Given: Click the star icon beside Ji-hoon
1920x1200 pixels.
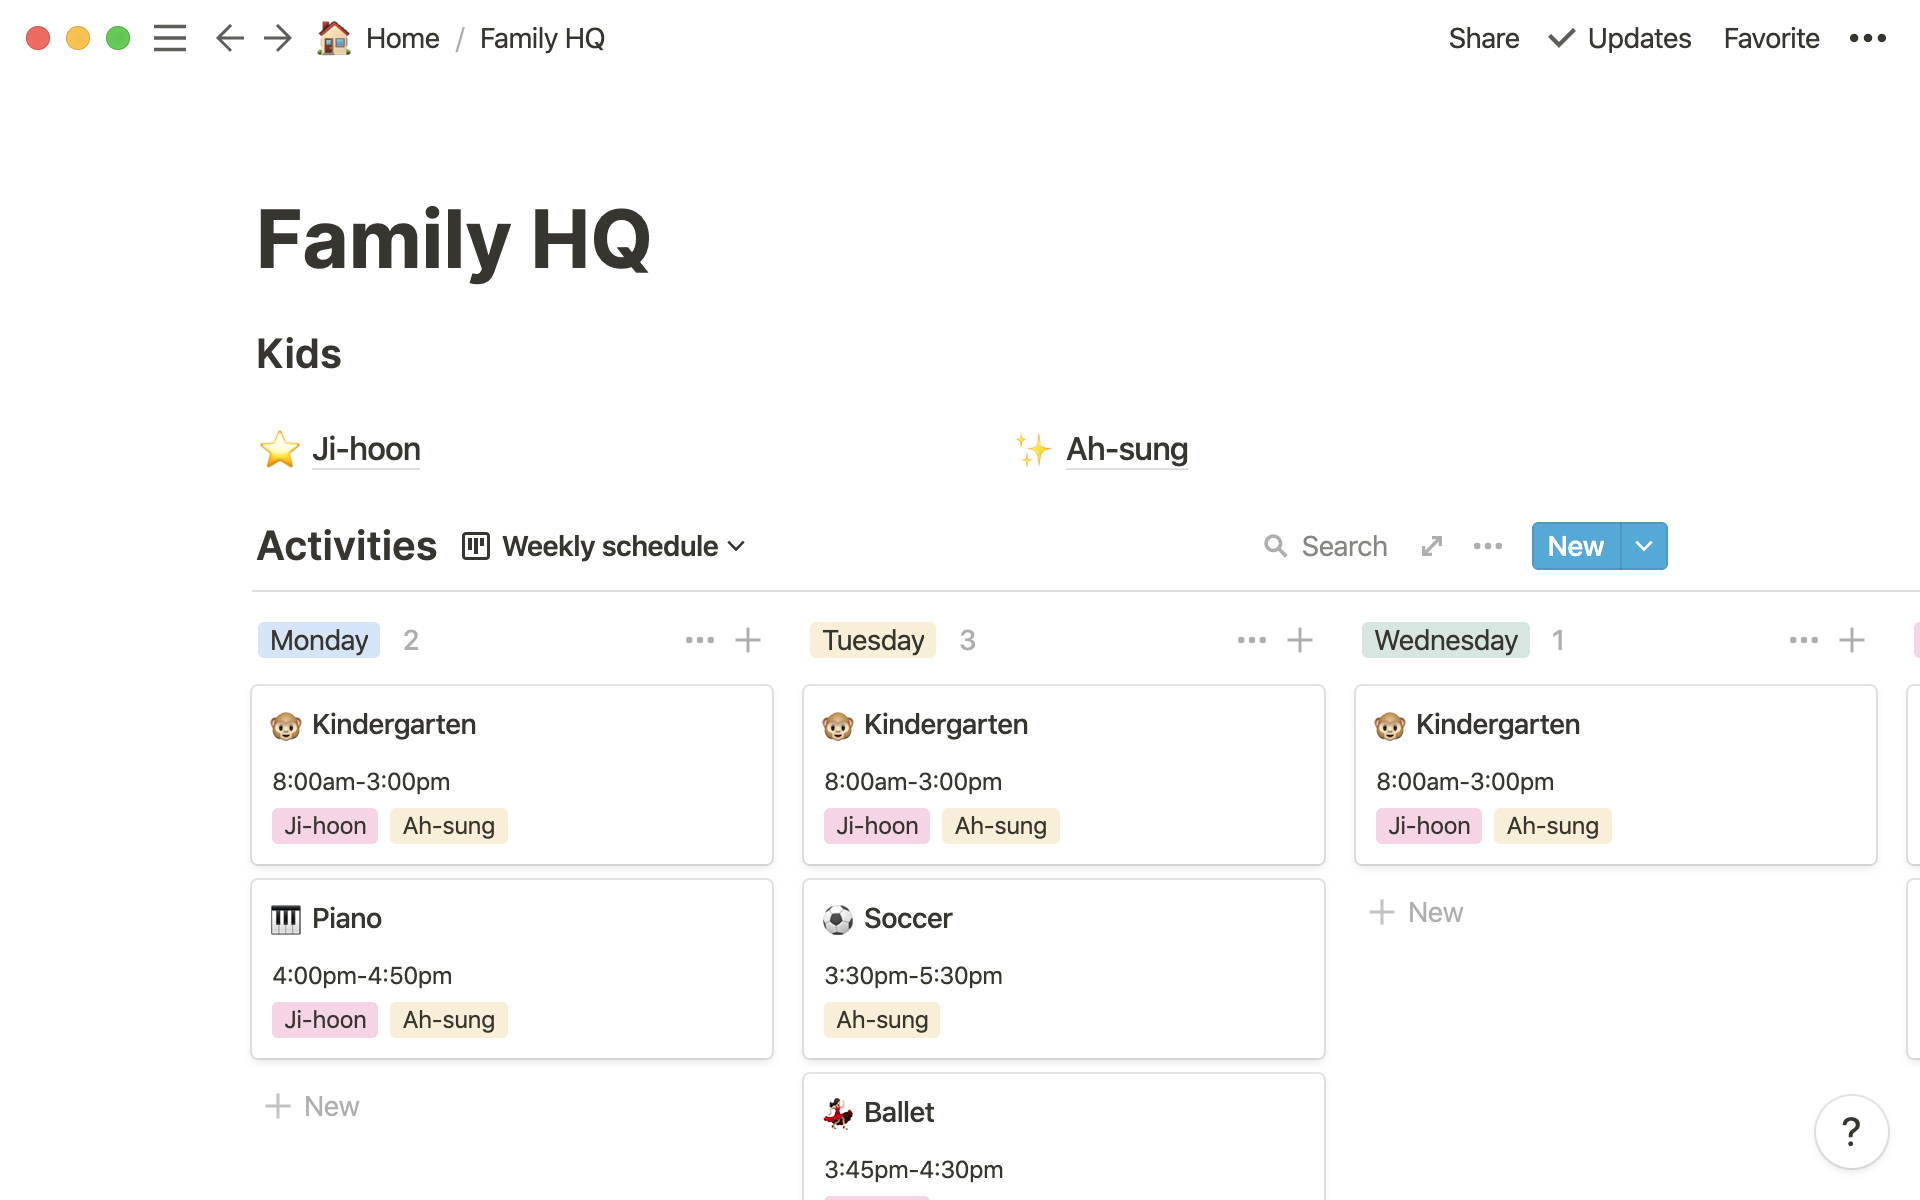Looking at the screenshot, I should pyautogui.click(x=280, y=449).
